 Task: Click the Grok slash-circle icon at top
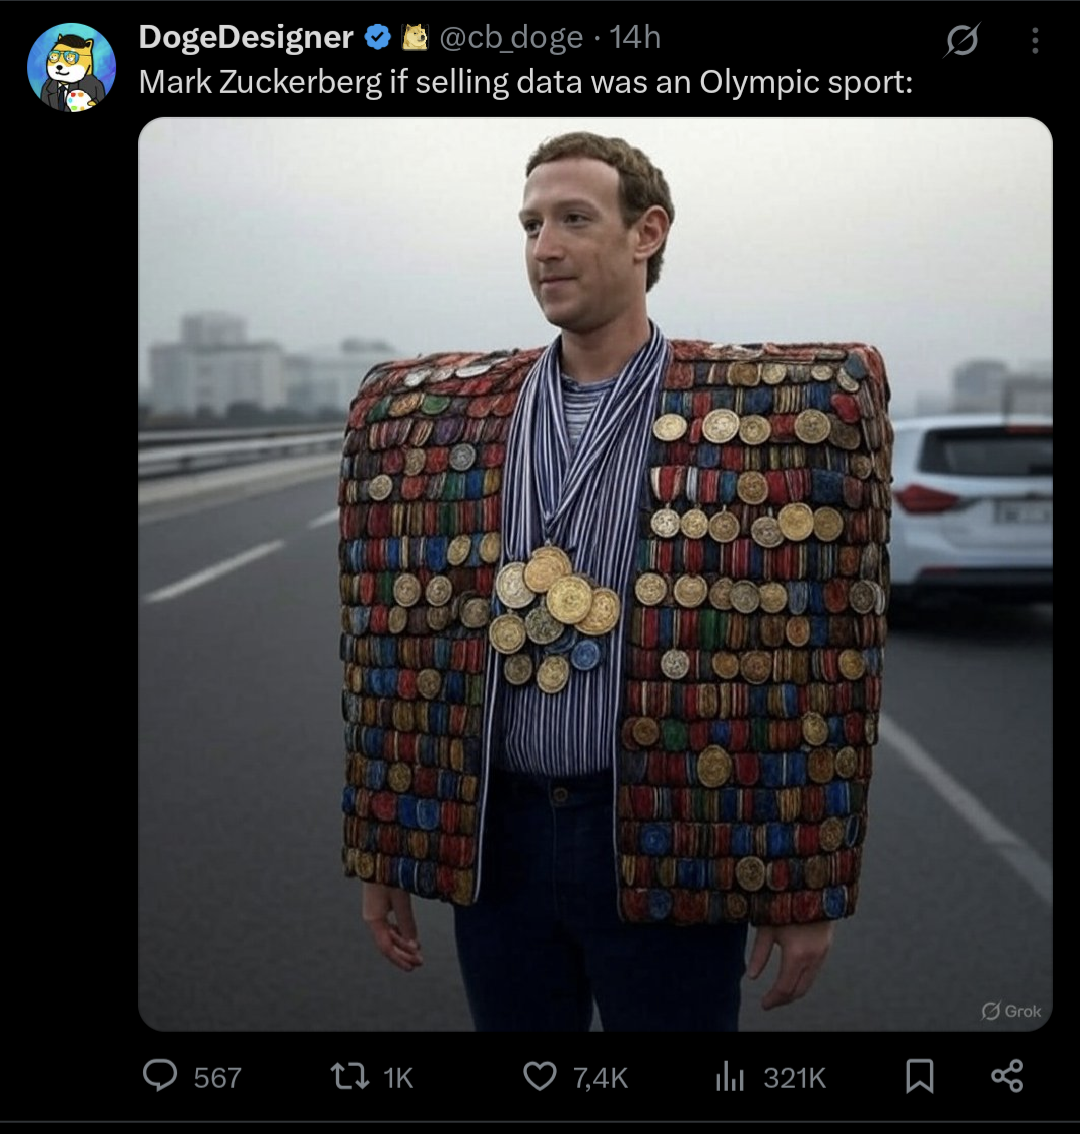(x=962, y=40)
